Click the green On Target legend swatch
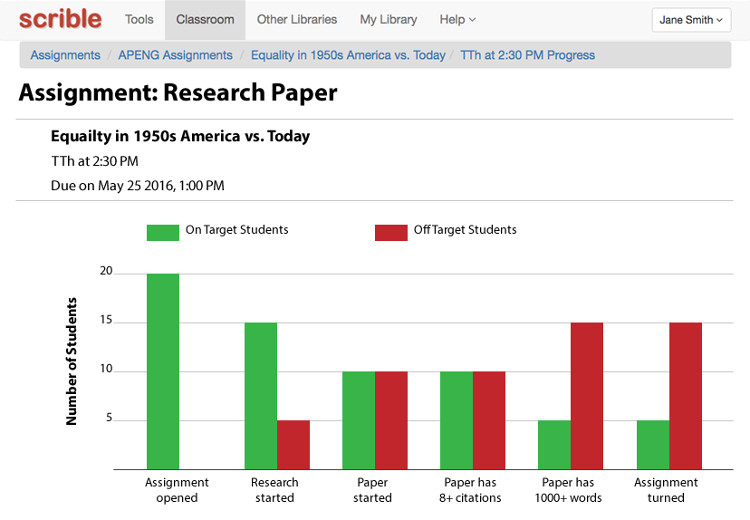This screenshot has width=750, height=520. pyautogui.click(x=163, y=232)
